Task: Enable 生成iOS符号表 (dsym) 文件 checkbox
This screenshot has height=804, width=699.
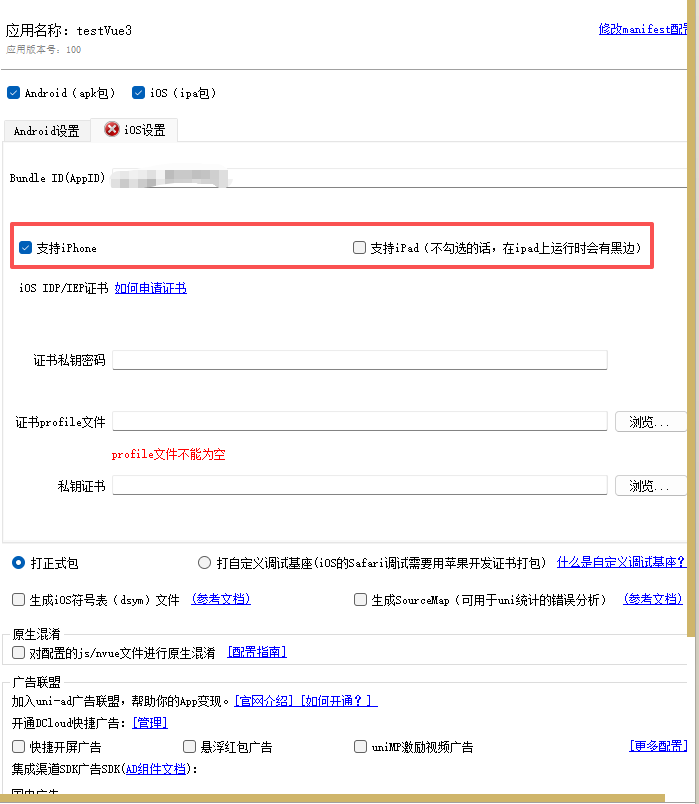Action: coord(18,600)
